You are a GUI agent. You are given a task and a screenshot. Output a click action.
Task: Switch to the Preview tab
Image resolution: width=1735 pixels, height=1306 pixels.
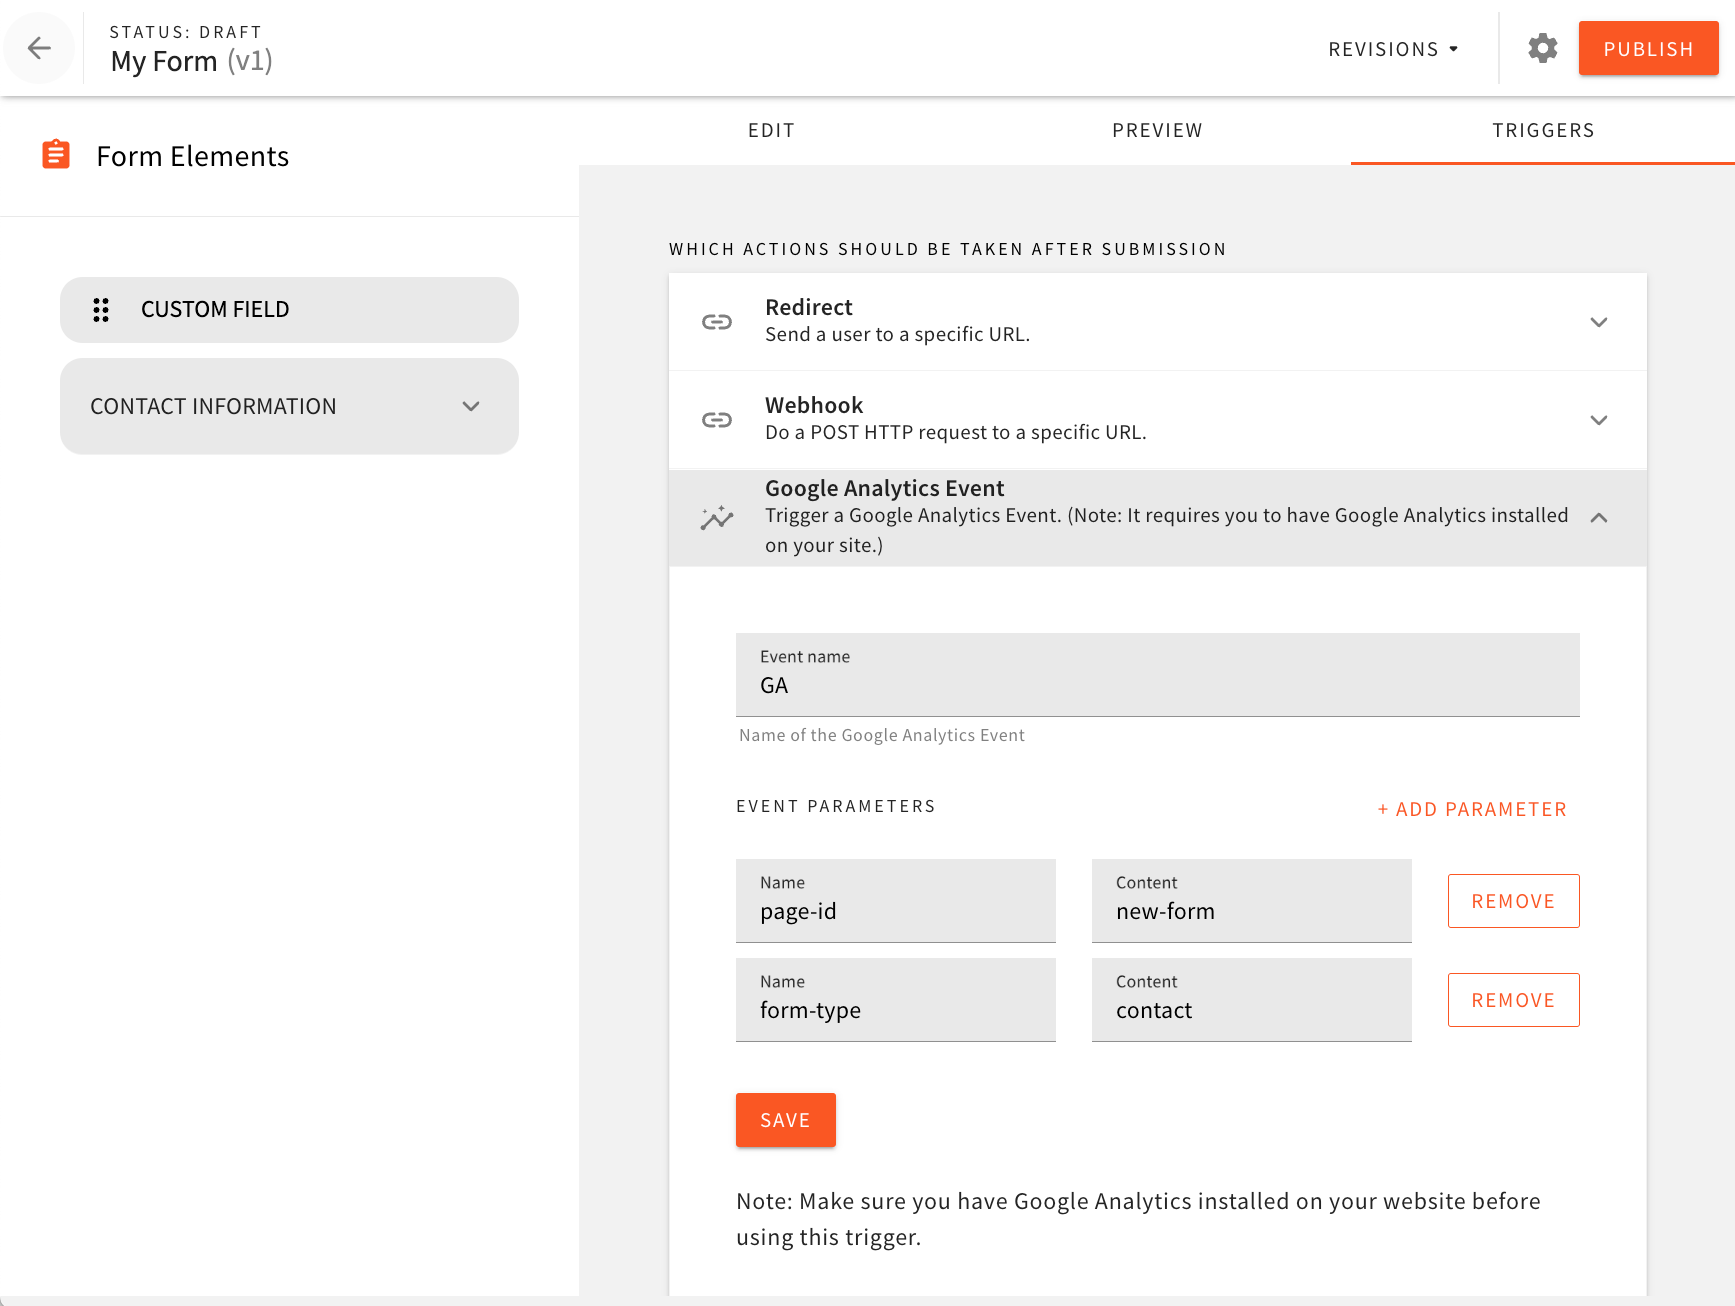tap(1156, 130)
